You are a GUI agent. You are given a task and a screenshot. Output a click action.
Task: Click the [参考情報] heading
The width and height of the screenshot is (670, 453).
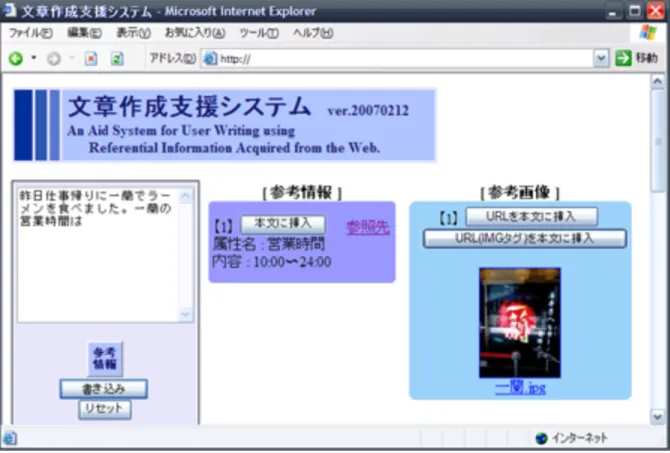click(x=302, y=193)
